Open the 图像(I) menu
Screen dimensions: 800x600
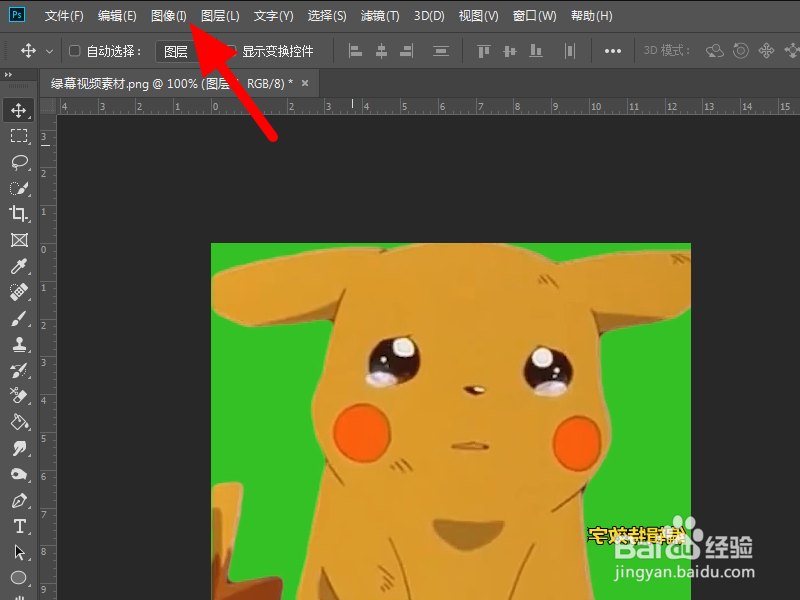pyautogui.click(x=169, y=16)
